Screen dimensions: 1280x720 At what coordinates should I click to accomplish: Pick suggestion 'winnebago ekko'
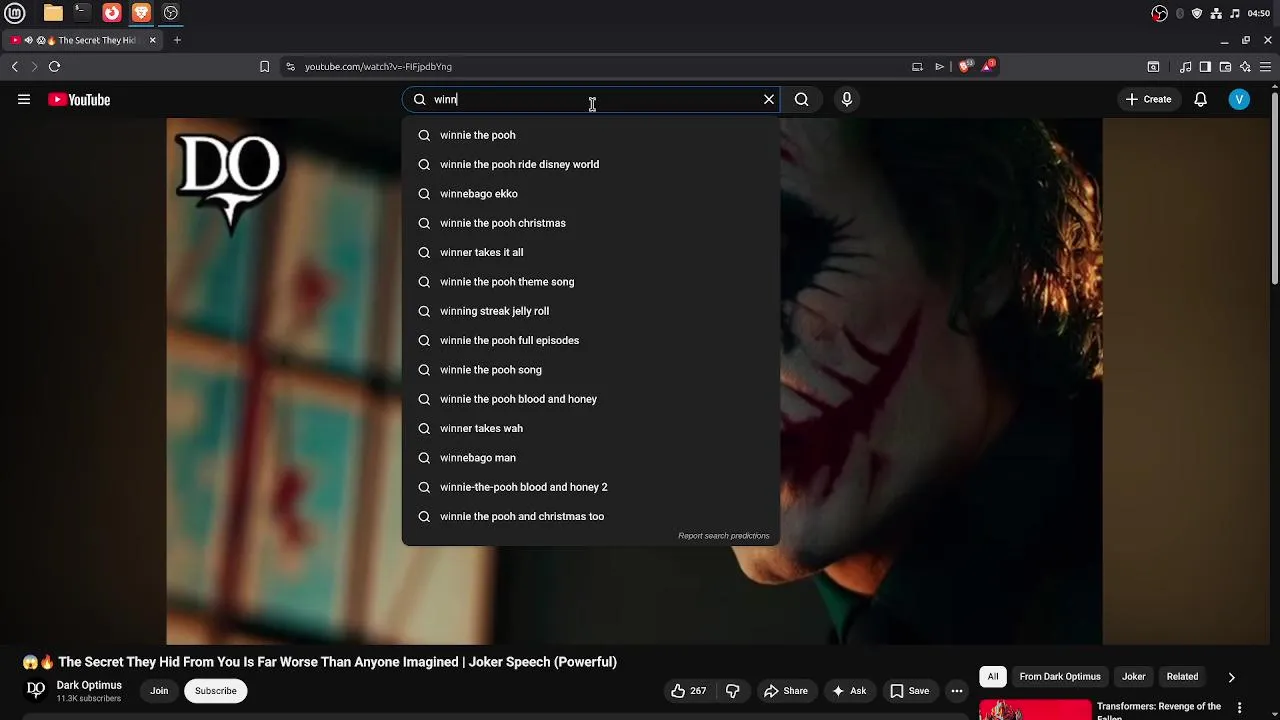tap(590, 194)
